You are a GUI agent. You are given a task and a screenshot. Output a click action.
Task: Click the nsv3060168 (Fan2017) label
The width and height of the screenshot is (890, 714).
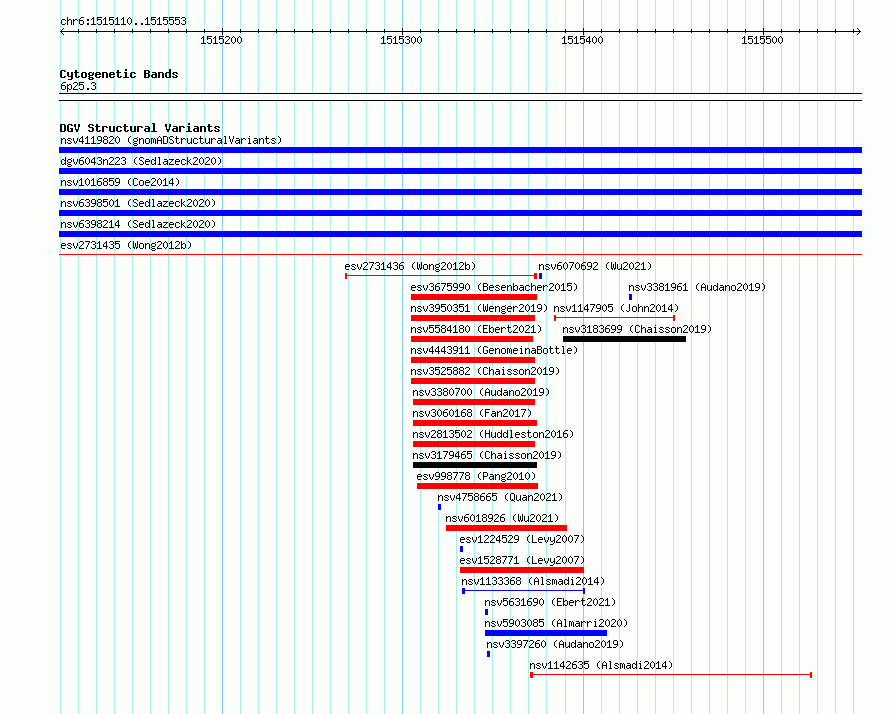click(x=472, y=413)
